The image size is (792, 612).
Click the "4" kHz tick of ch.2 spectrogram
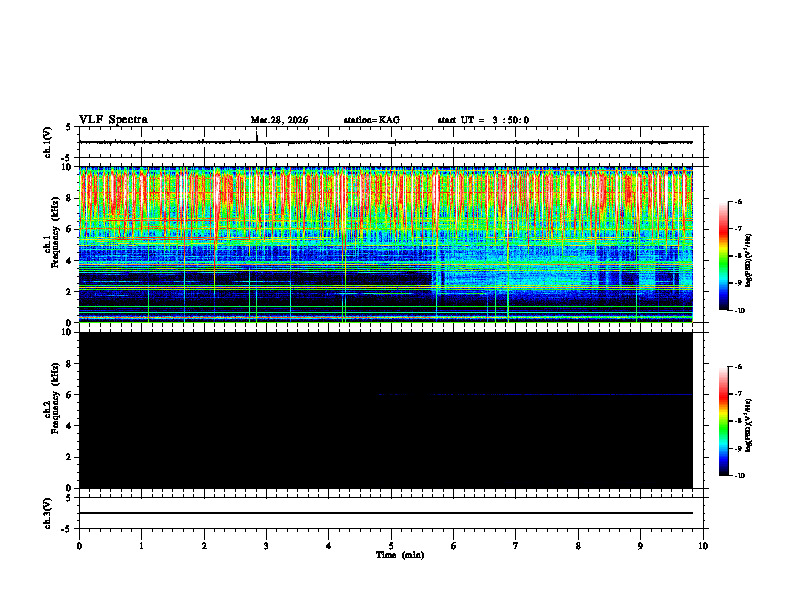point(70,426)
